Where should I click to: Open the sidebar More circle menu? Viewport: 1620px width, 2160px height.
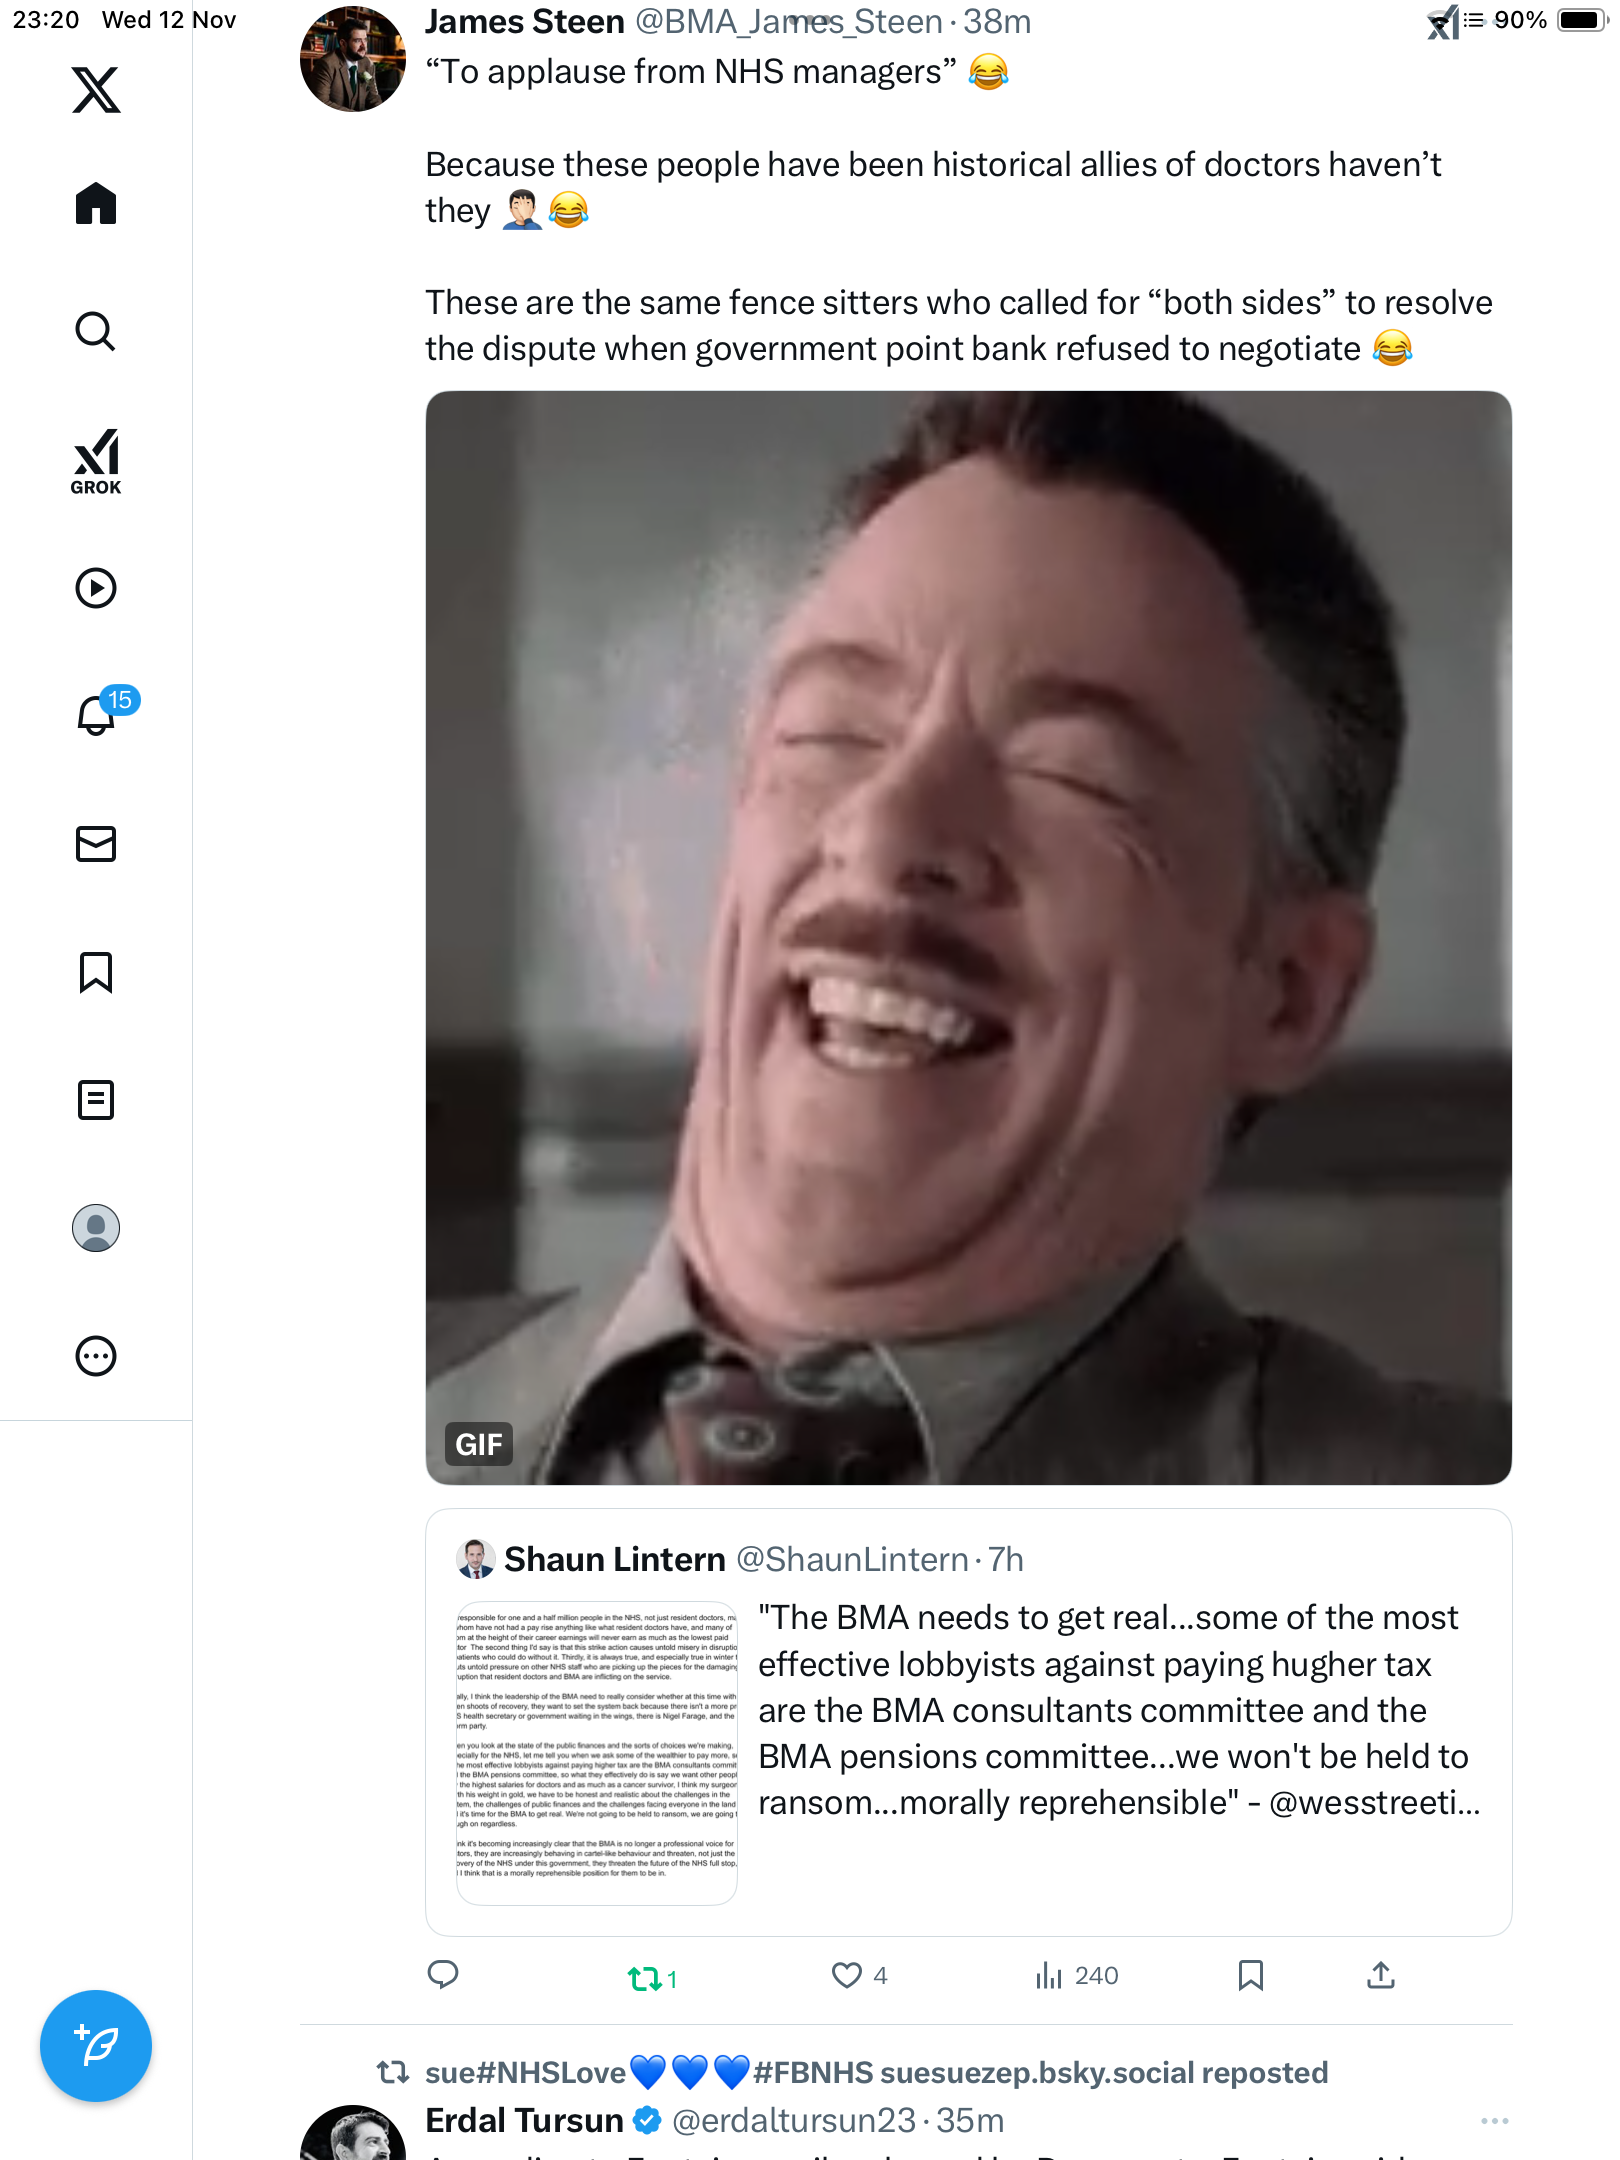pyautogui.click(x=96, y=1356)
